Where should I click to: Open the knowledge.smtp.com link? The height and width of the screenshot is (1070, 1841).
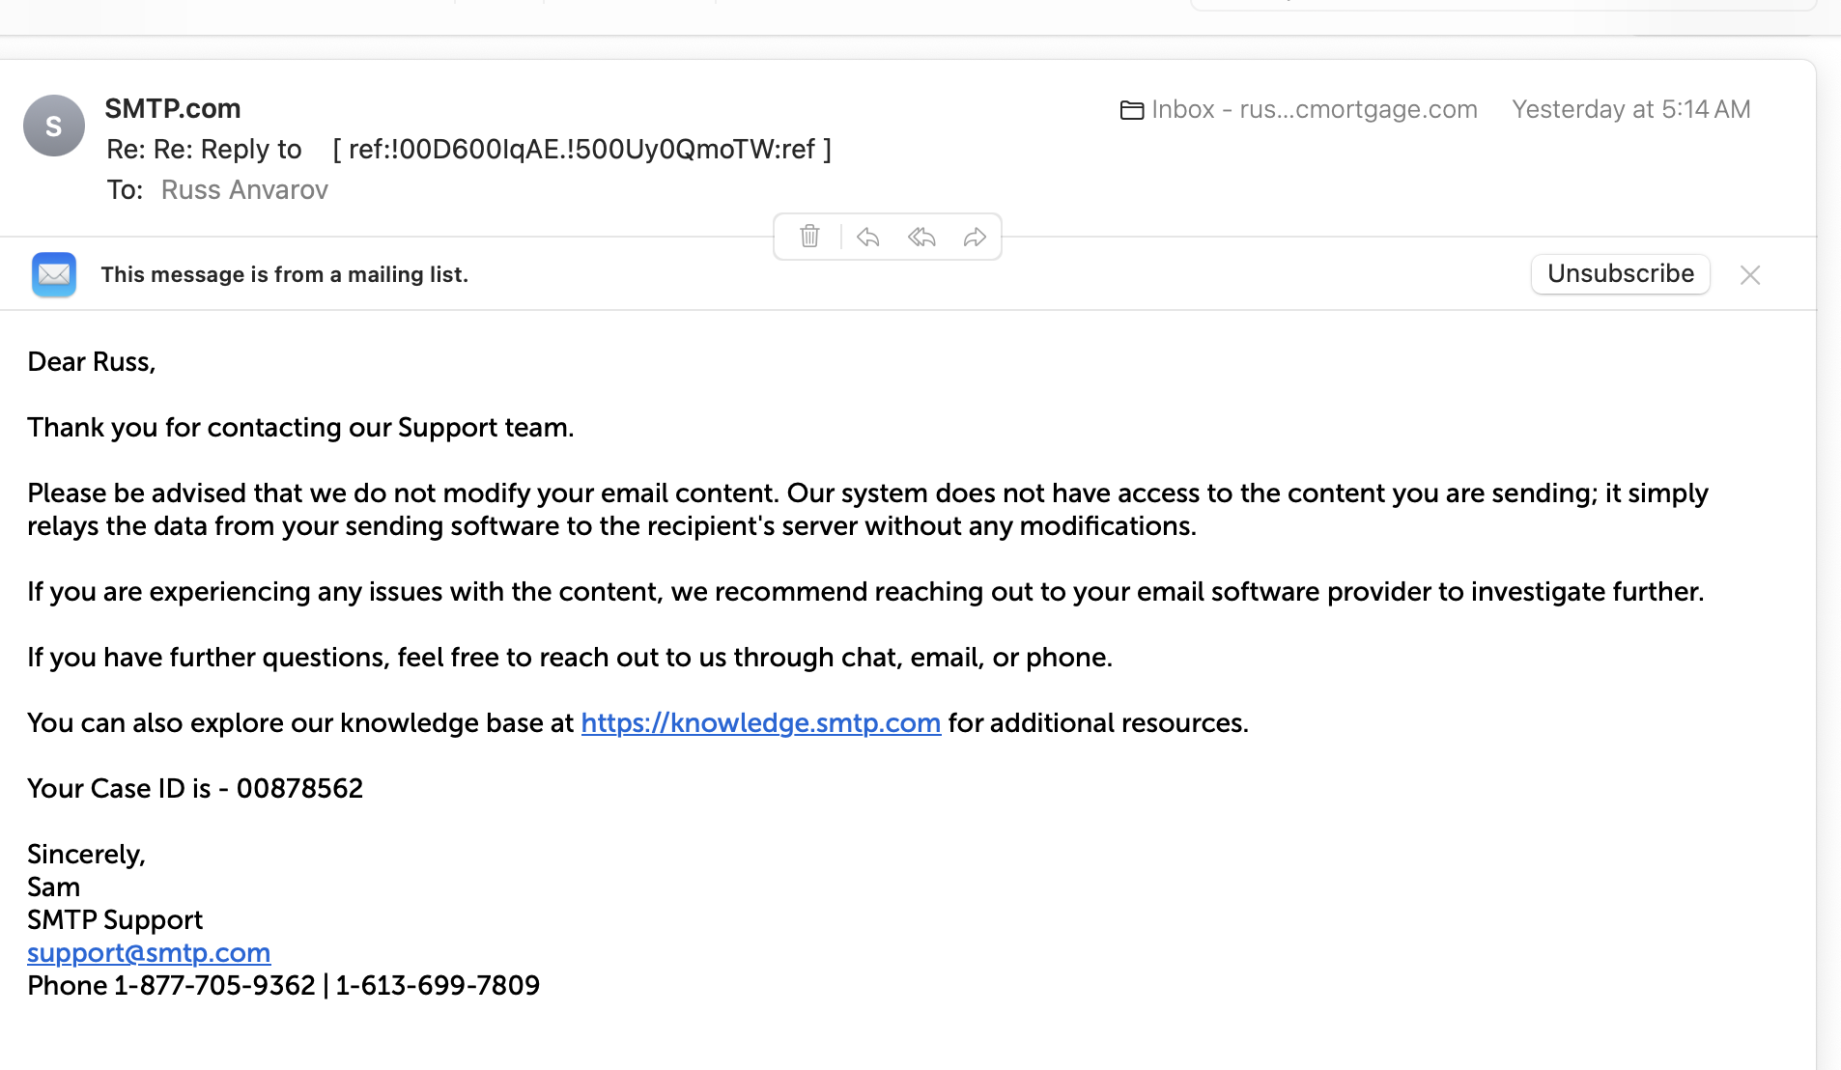(760, 723)
